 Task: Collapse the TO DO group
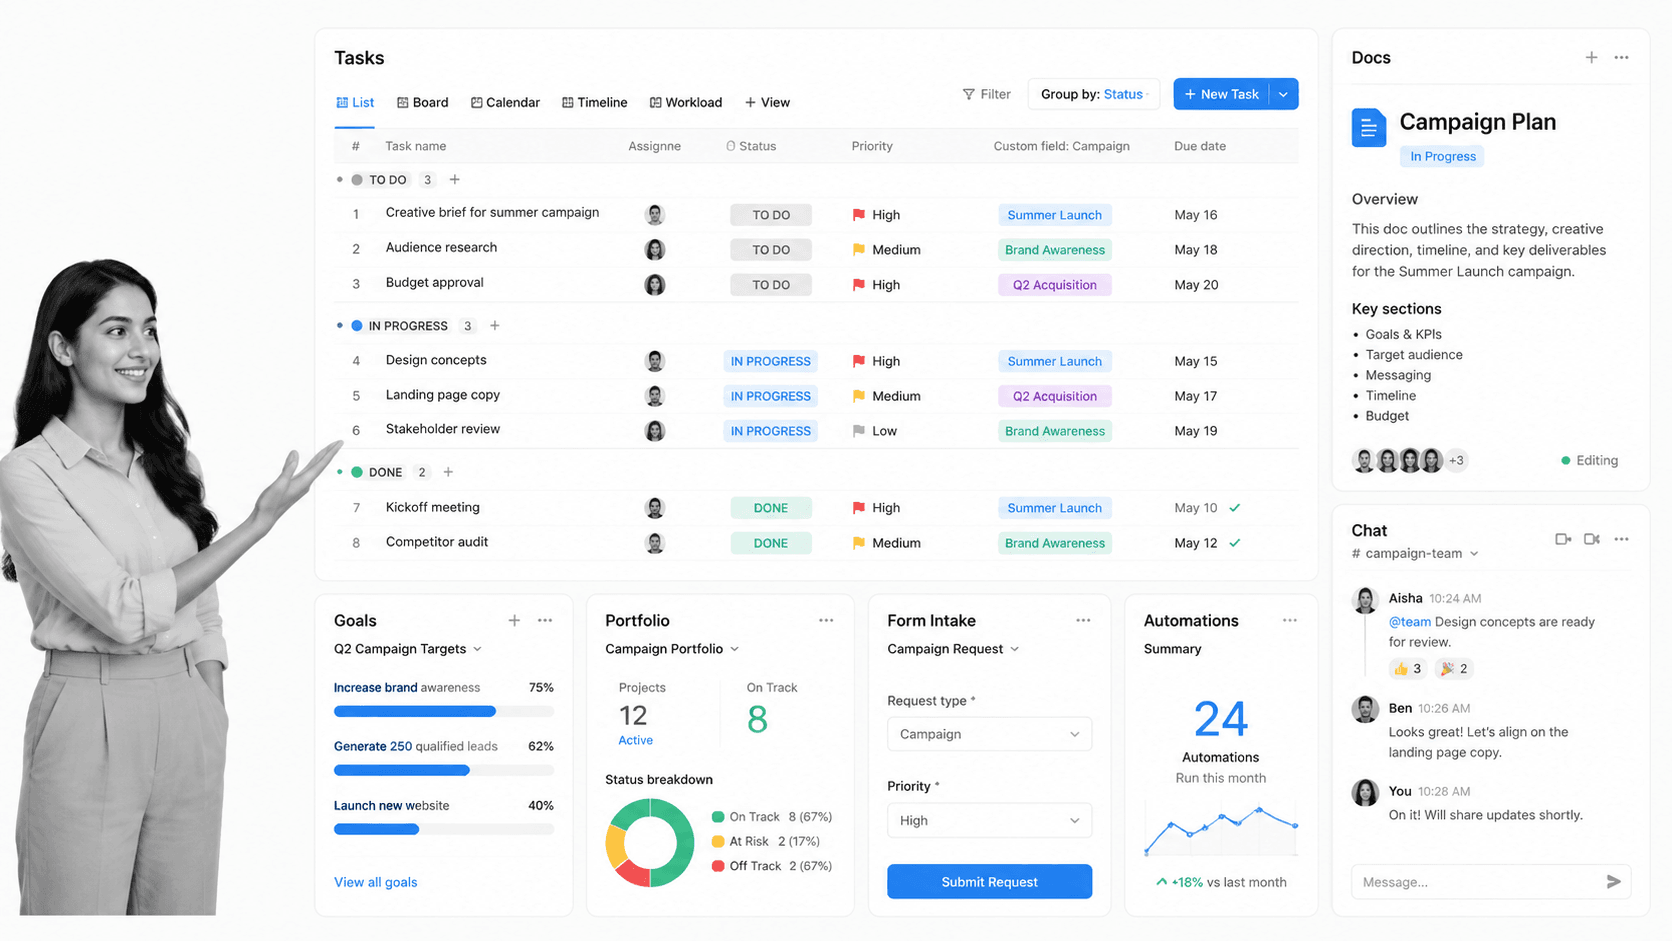coord(340,180)
